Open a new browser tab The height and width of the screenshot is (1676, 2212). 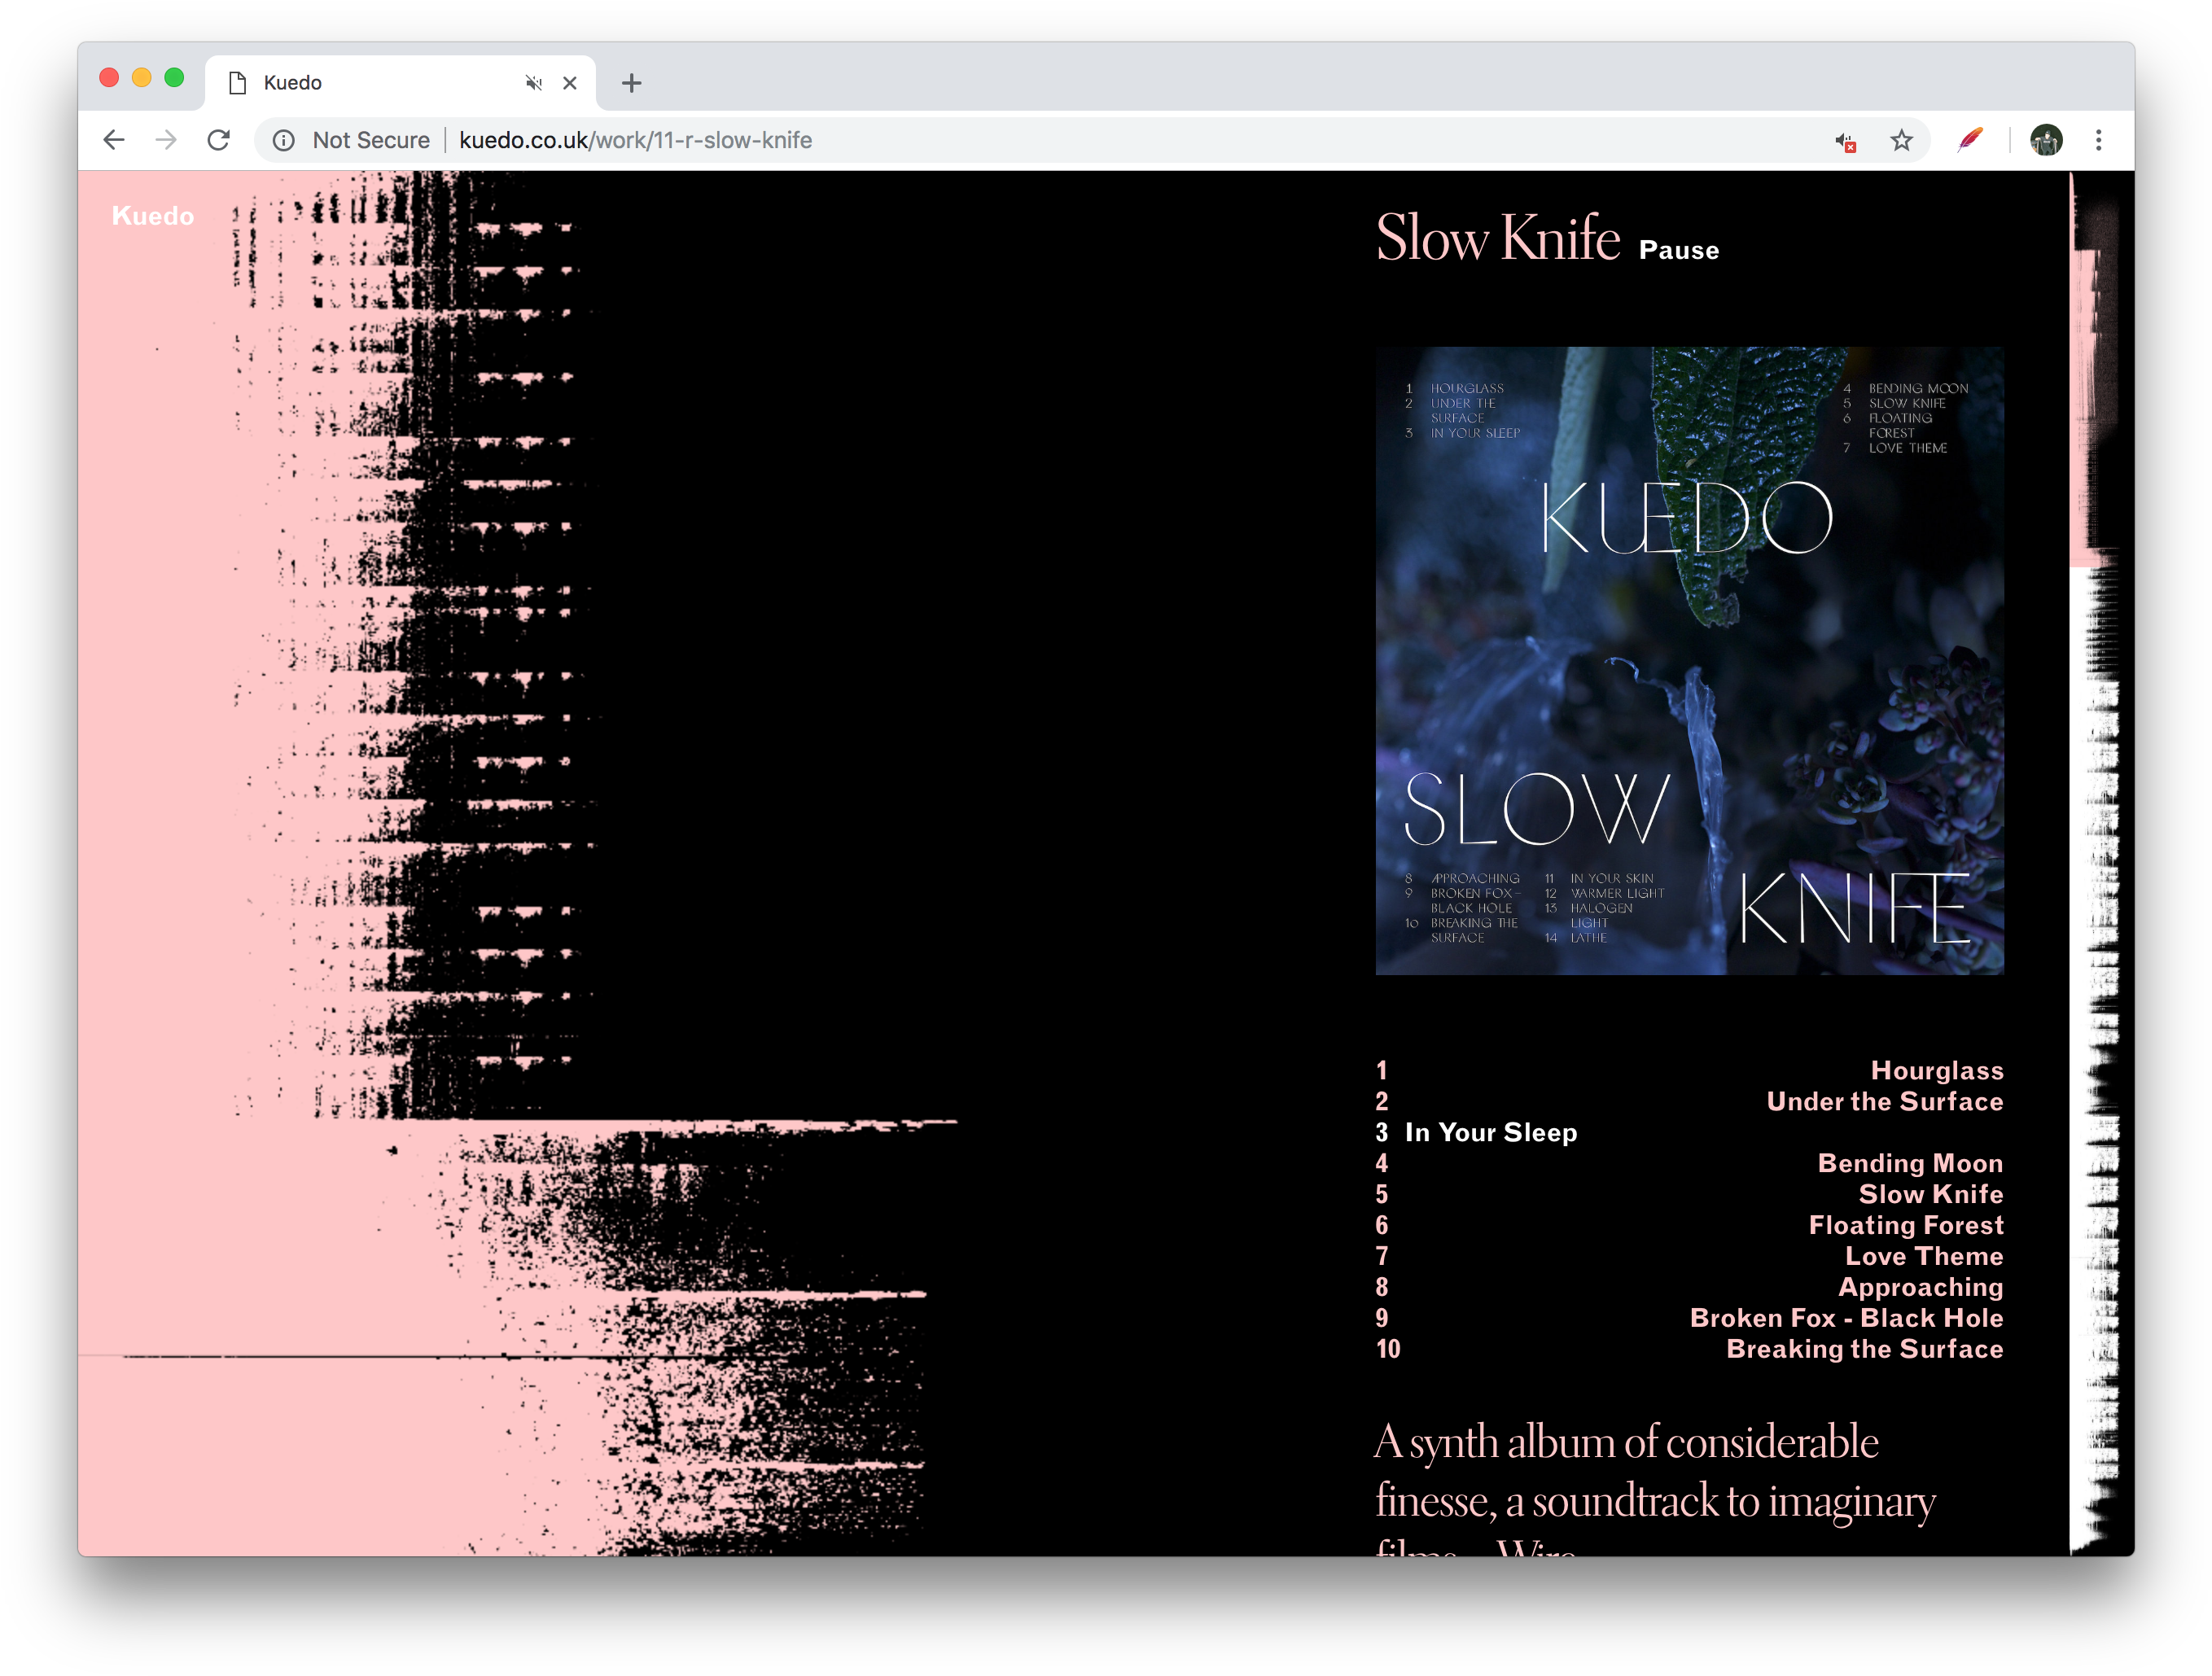point(631,83)
